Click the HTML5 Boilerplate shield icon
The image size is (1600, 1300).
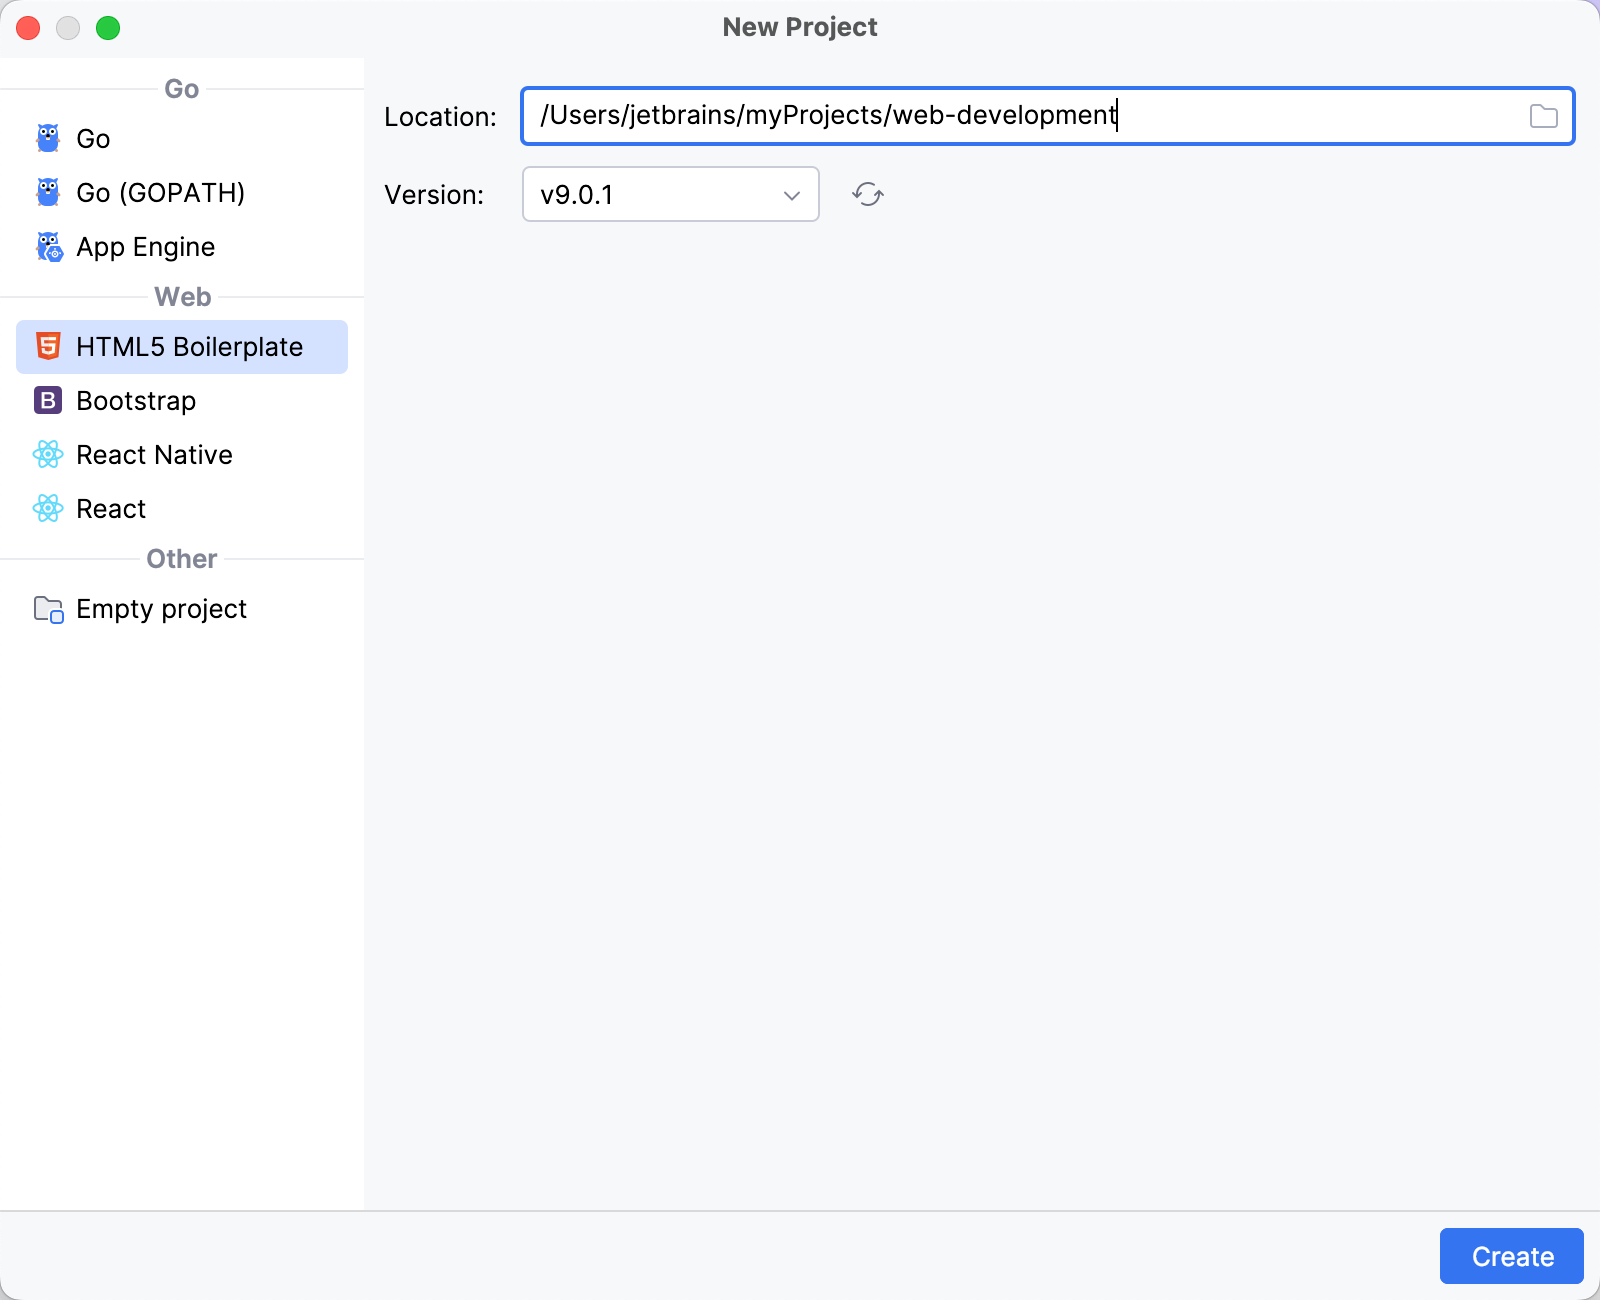tap(47, 346)
